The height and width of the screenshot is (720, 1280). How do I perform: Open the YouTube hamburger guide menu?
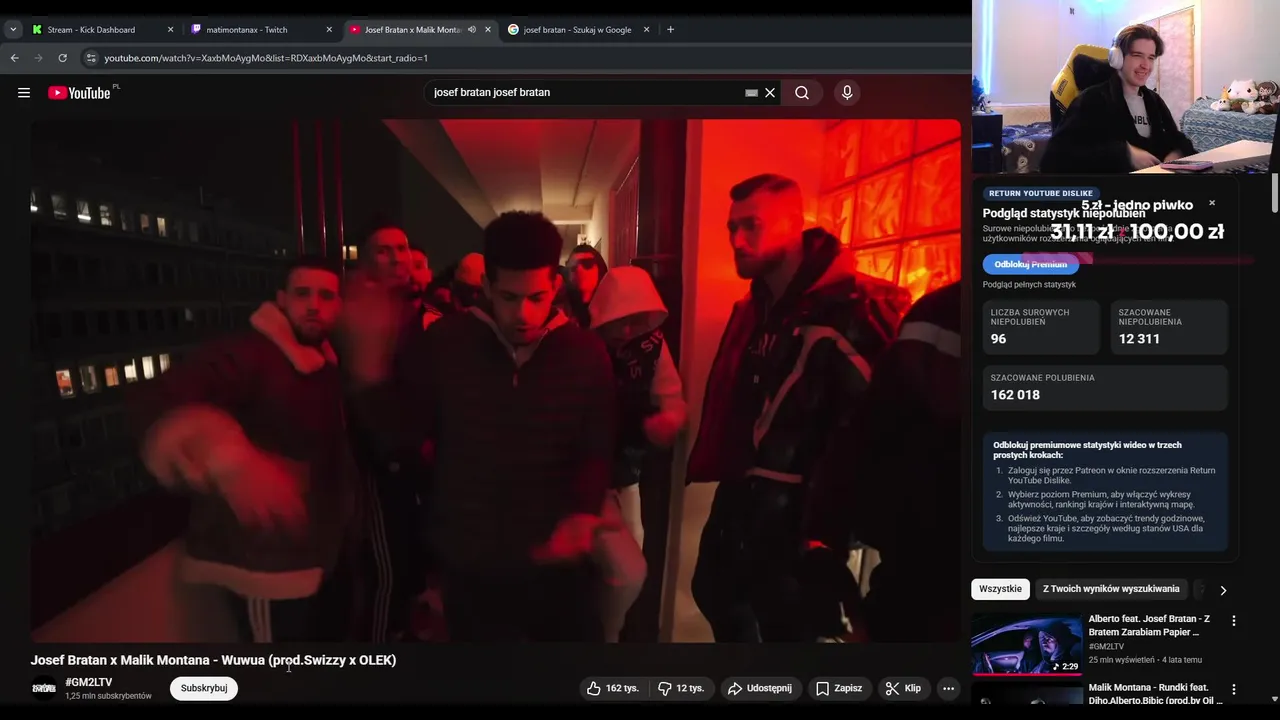coord(23,93)
